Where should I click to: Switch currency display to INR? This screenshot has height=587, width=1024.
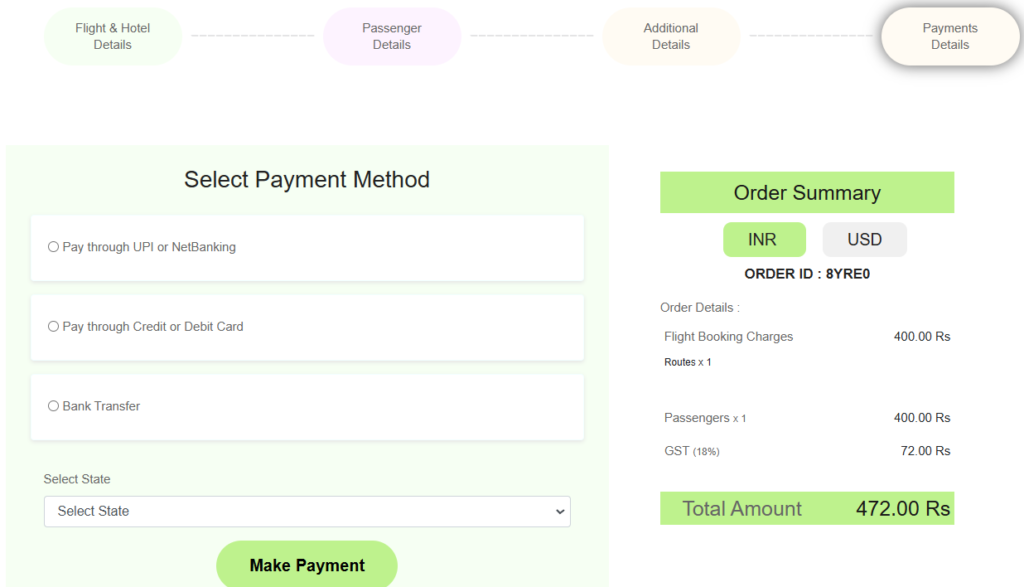(764, 239)
